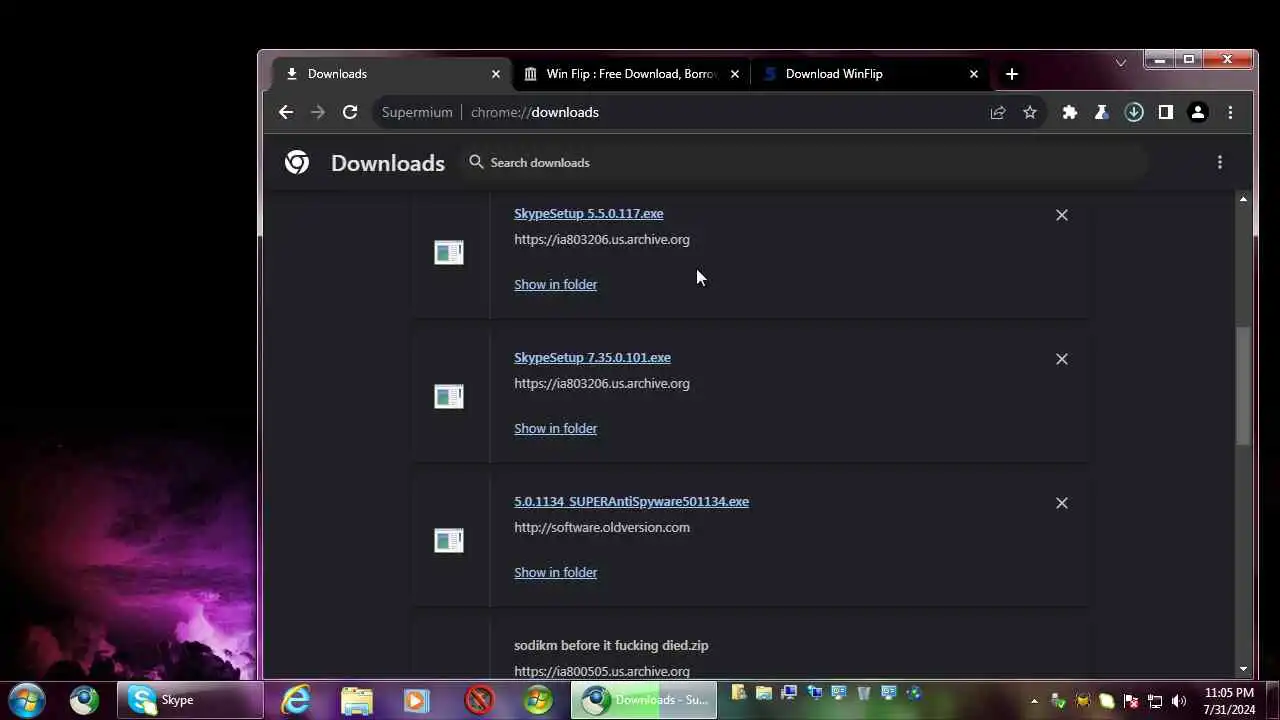
Task: Open the SkypeSetup 7.35.0.101.exe file link
Action: (592, 357)
